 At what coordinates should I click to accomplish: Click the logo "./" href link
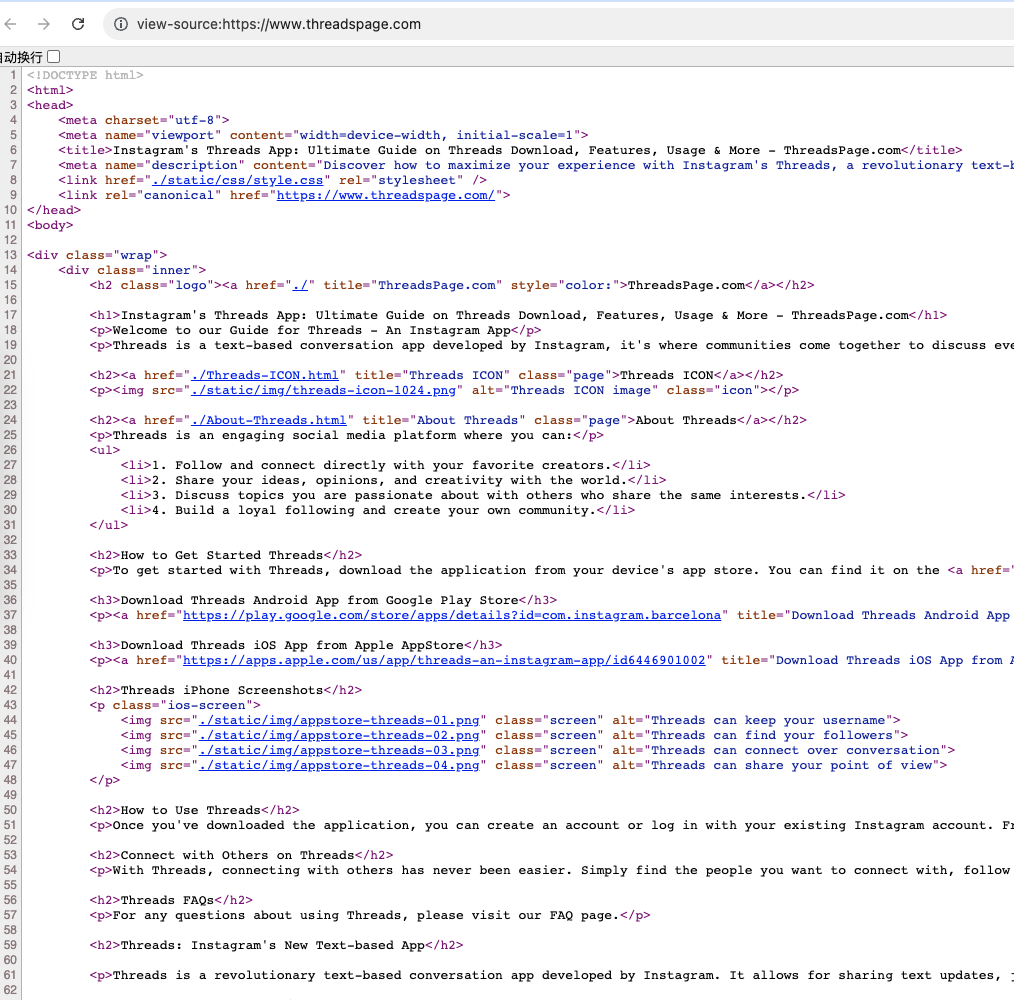coord(300,285)
